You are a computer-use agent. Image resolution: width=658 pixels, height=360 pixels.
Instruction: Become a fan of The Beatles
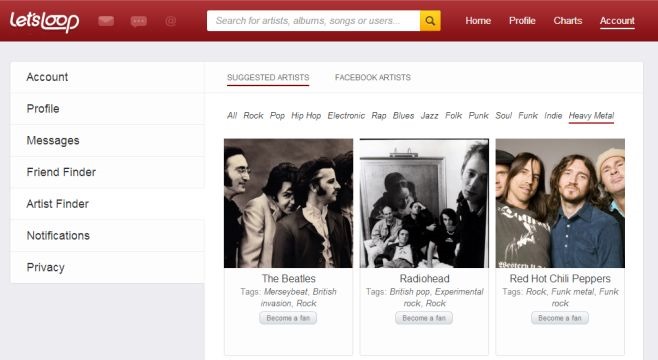pyautogui.click(x=288, y=318)
